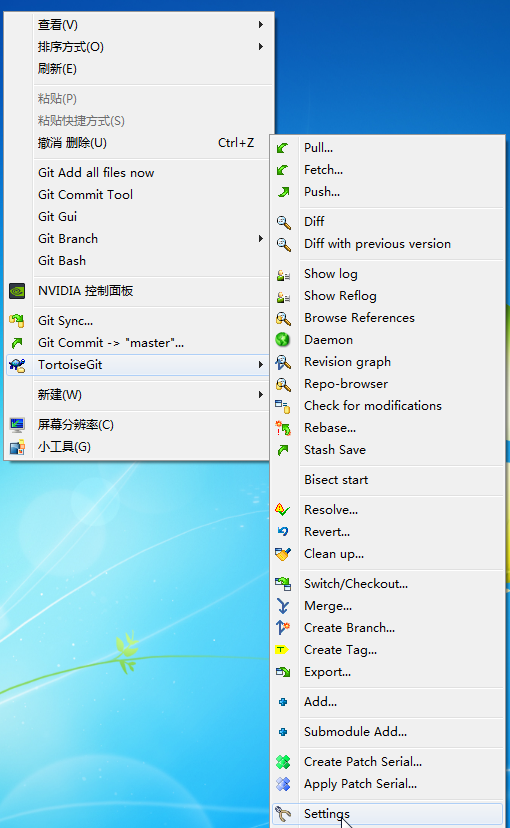Choose the Browse References label
Screen dimensions: 510x828
(359, 318)
